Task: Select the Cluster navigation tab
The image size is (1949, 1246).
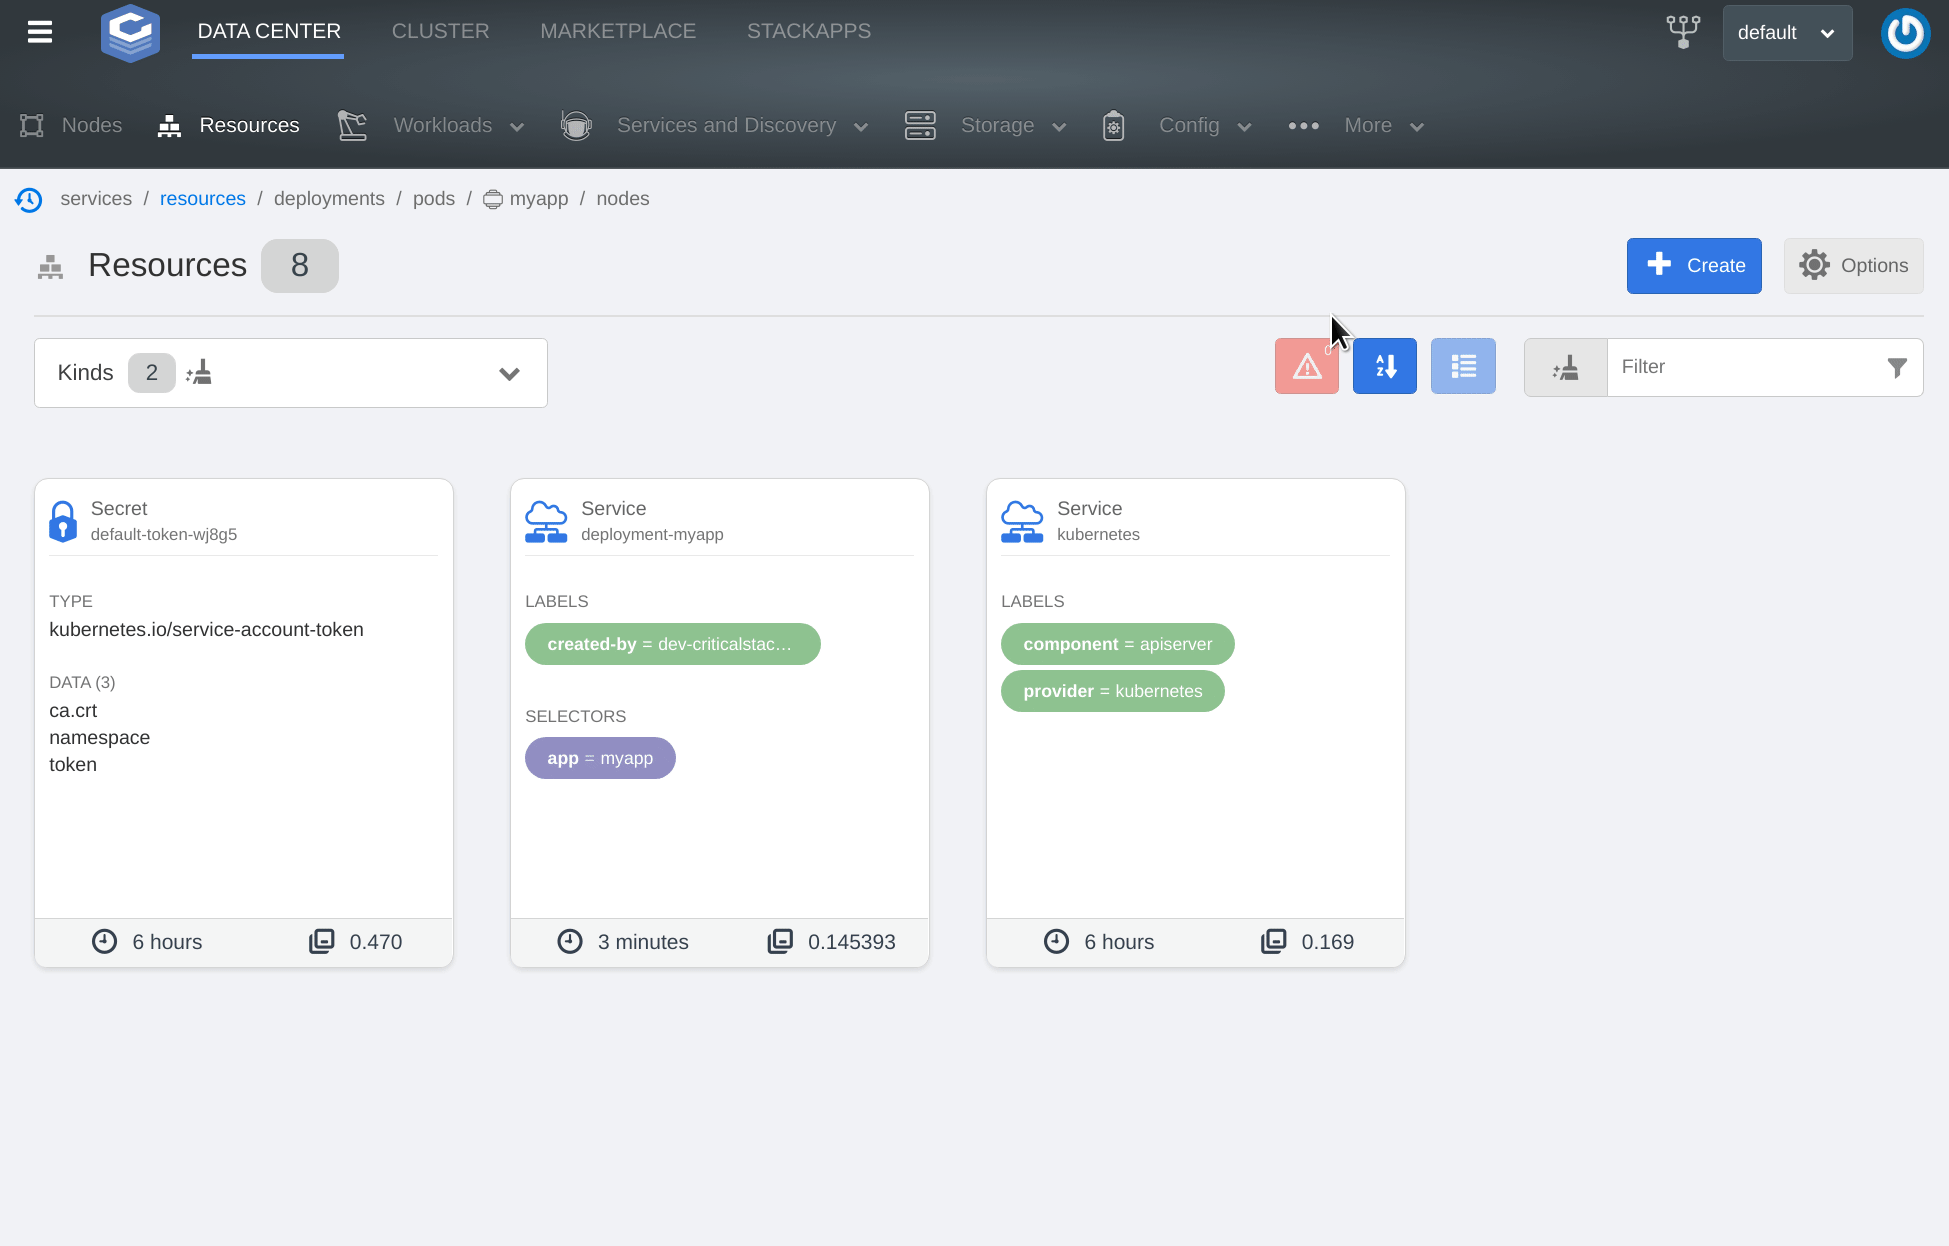Action: pos(439,31)
